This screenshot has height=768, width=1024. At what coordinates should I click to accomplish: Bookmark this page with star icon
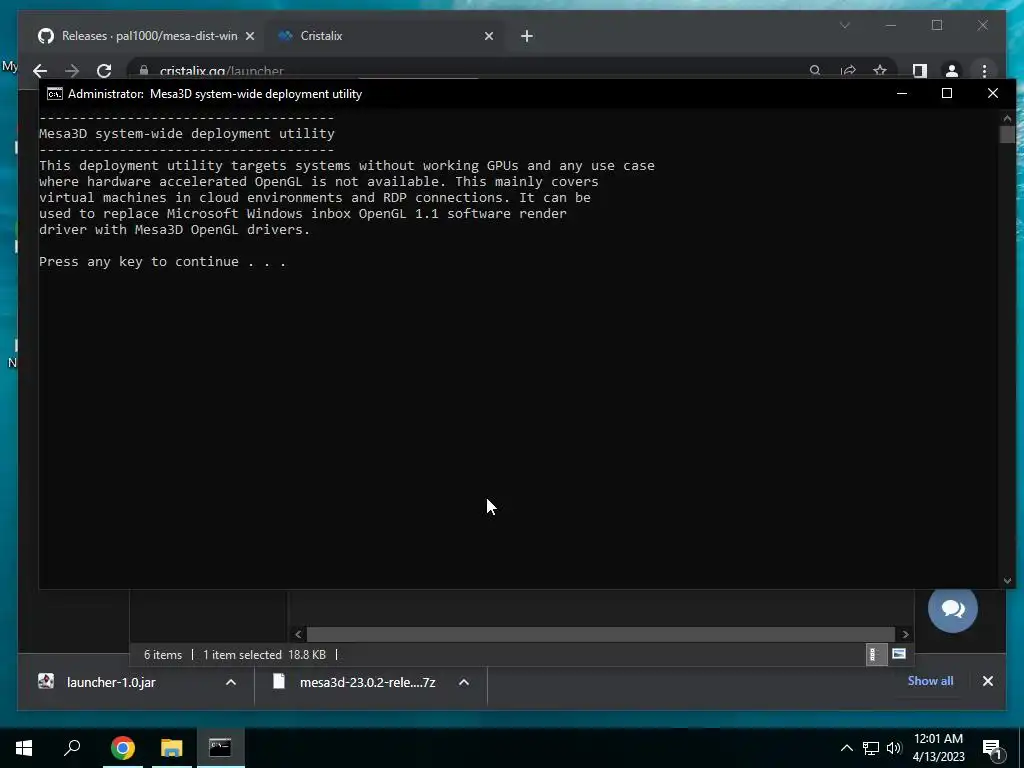pyautogui.click(x=880, y=70)
